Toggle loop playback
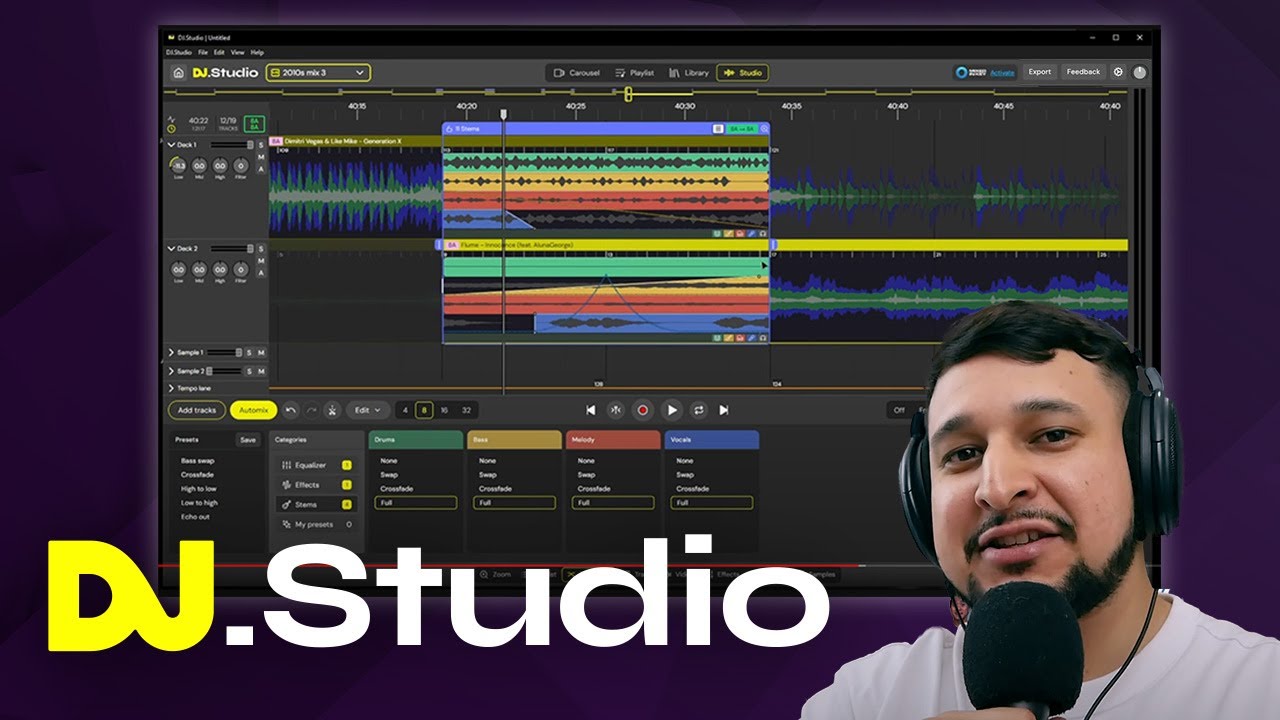 pyautogui.click(x=698, y=410)
